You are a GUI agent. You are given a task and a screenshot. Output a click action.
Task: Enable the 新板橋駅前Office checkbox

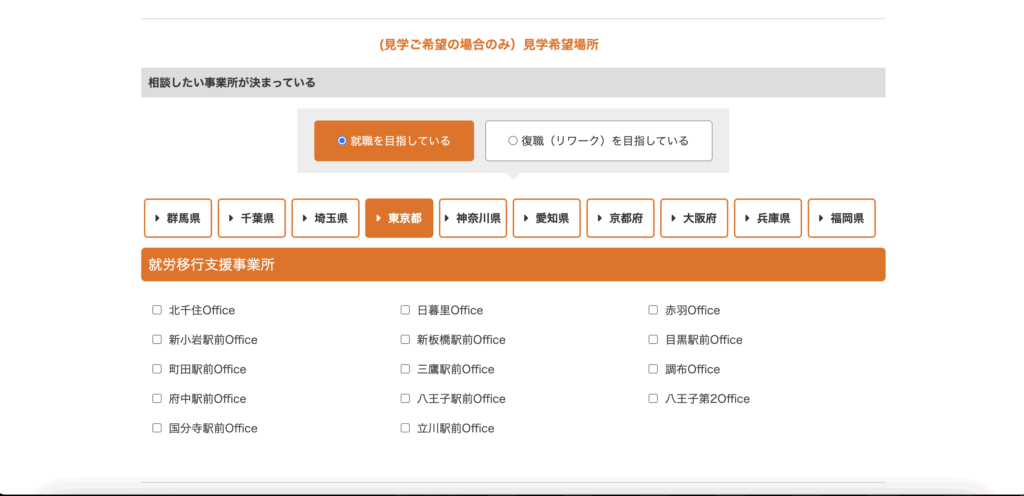click(405, 339)
